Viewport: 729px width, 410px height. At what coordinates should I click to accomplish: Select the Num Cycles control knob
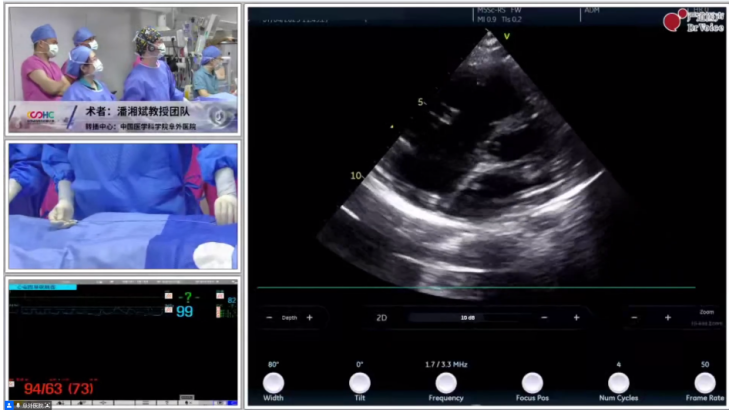coord(619,383)
